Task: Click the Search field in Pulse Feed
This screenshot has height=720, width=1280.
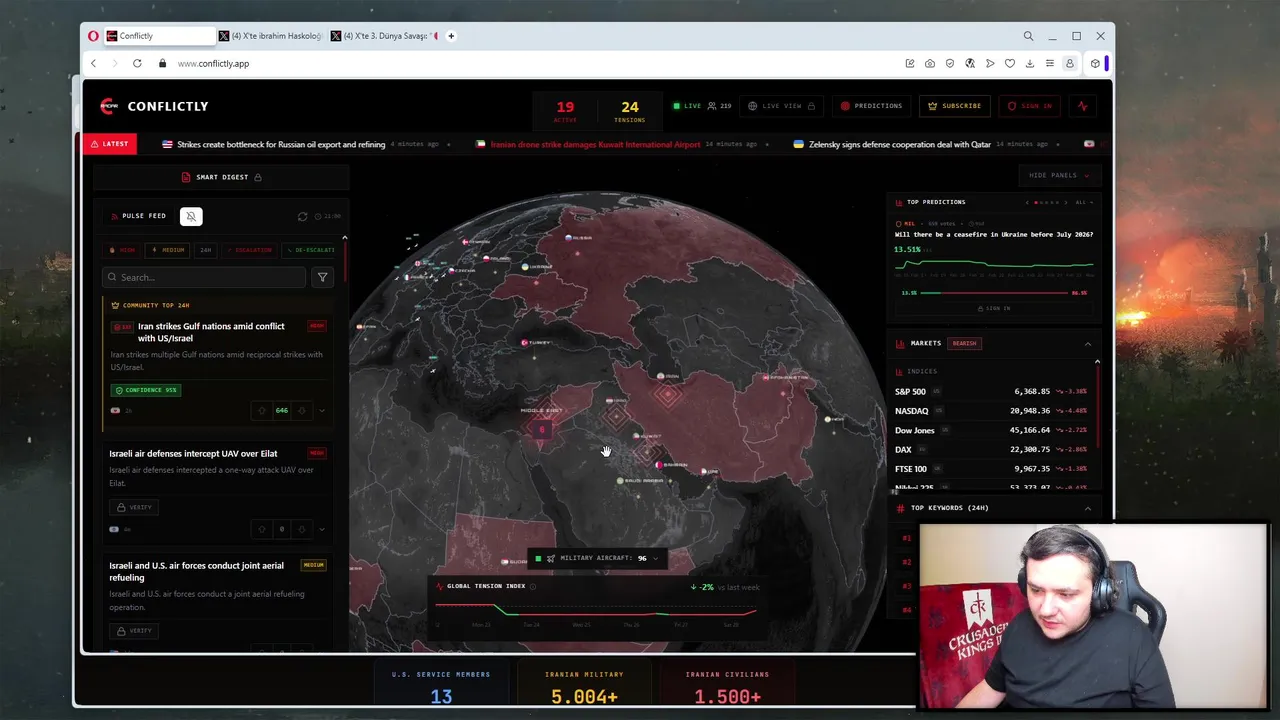Action: [204, 277]
